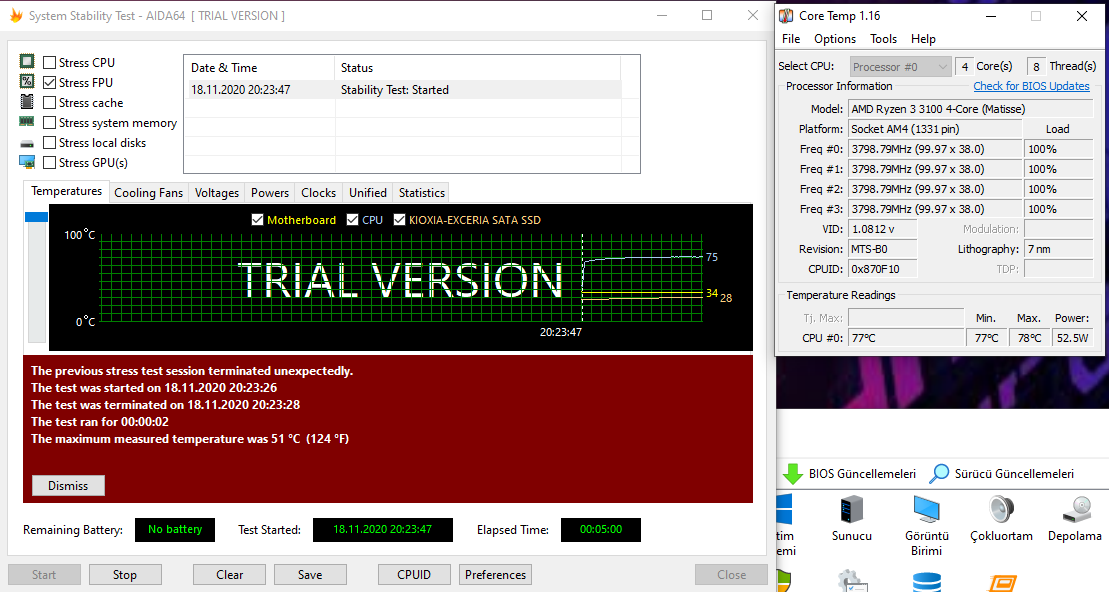
Task: Open the Core Temp File menu
Action: pos(791,39)
